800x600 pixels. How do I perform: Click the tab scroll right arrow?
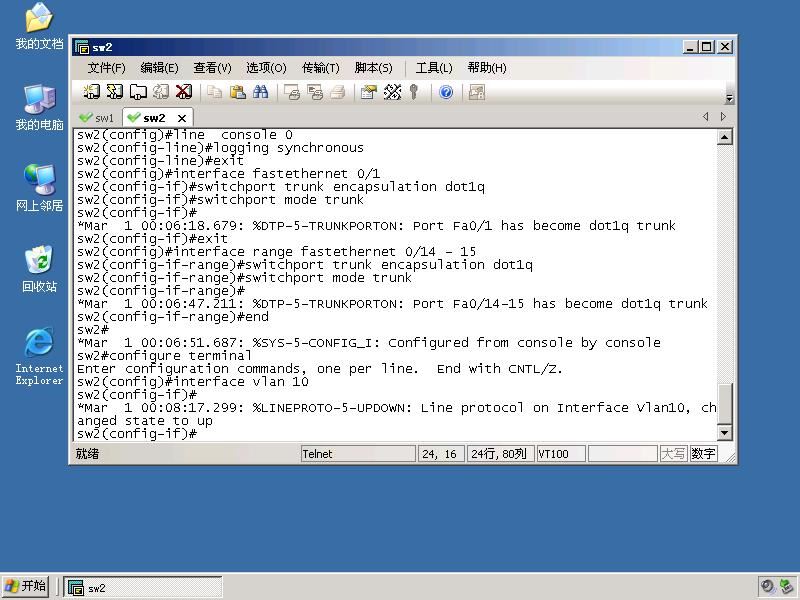(723, 117)
